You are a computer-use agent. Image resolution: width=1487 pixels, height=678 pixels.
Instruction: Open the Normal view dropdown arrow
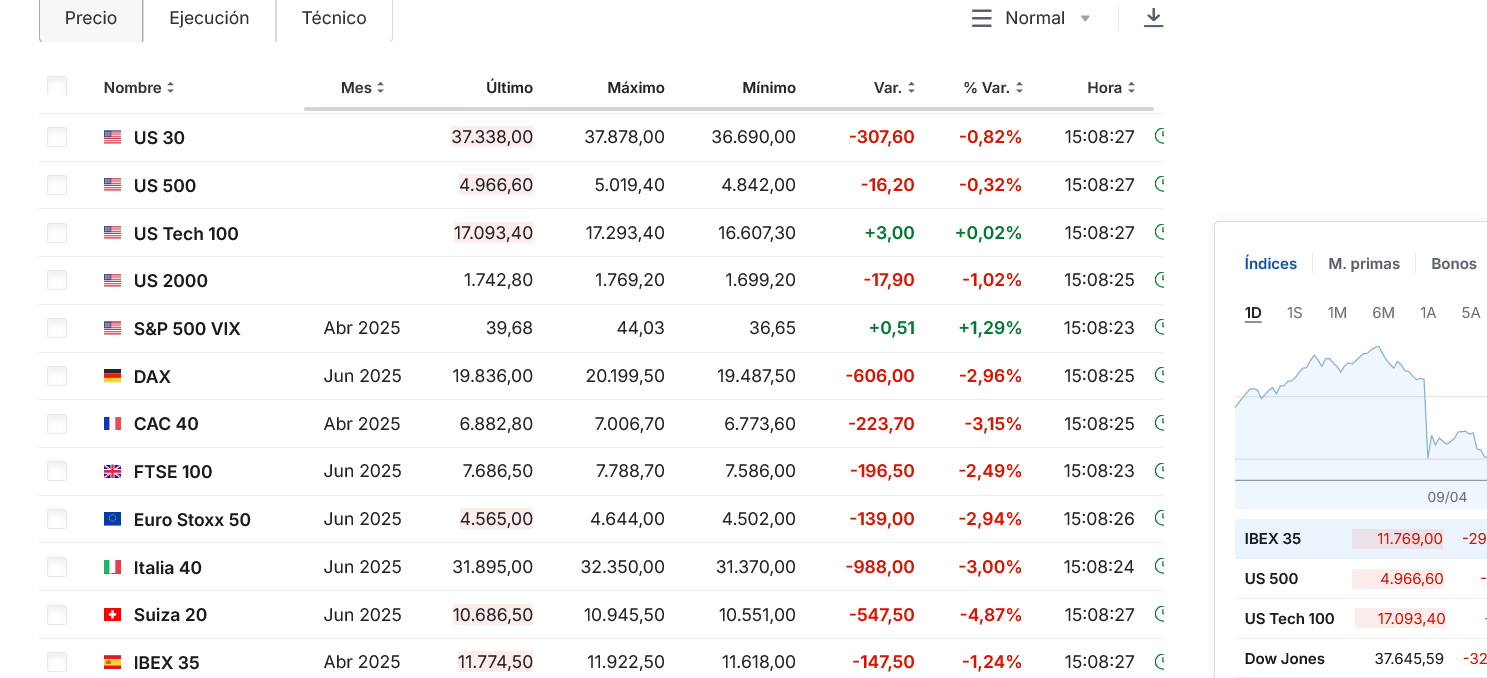[1085, 19]
